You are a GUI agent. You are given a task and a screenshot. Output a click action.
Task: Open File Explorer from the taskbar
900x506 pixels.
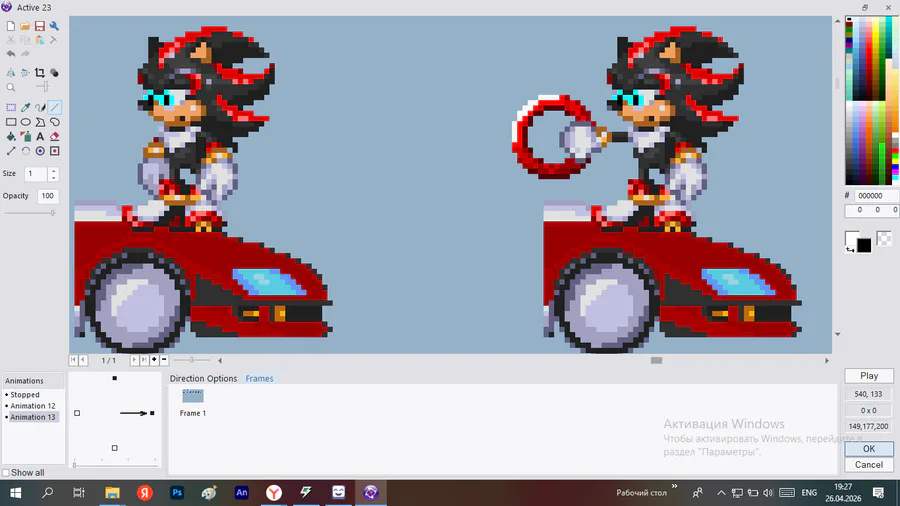coord(112,492)
